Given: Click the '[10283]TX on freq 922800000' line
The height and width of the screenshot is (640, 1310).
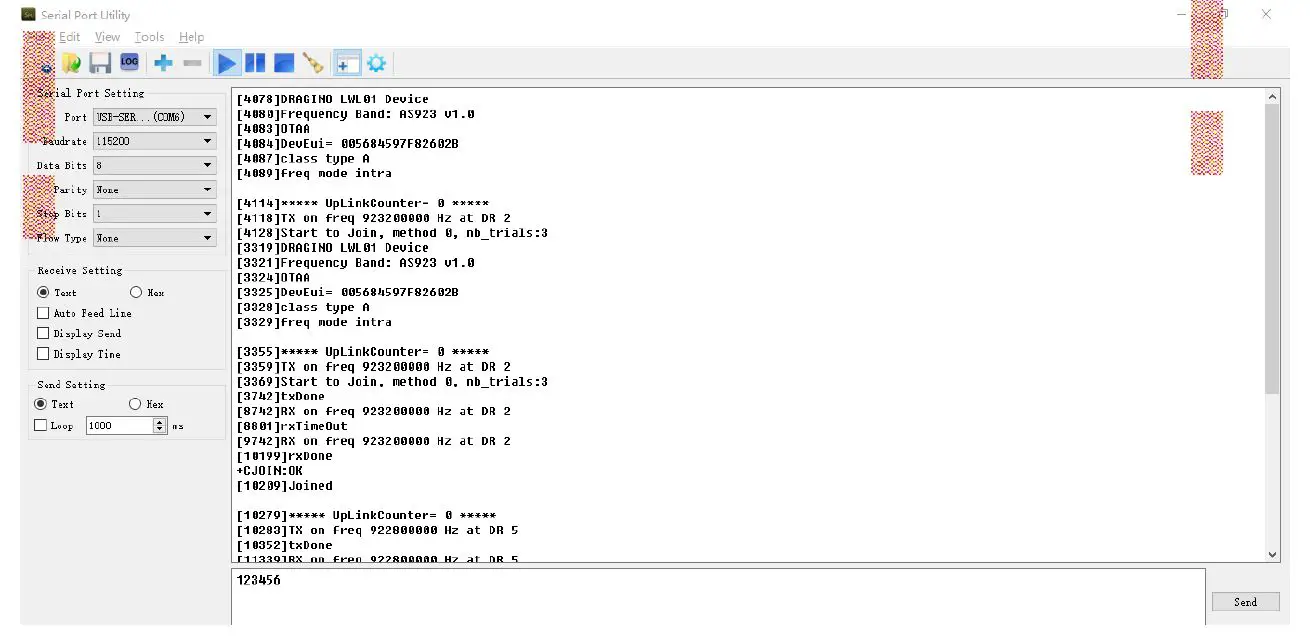Looking at the screenshot, I should point(377,530).
